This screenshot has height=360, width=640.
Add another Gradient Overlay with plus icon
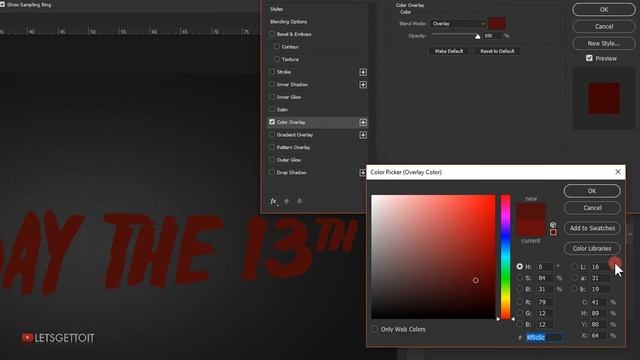(x=363, y=135)
